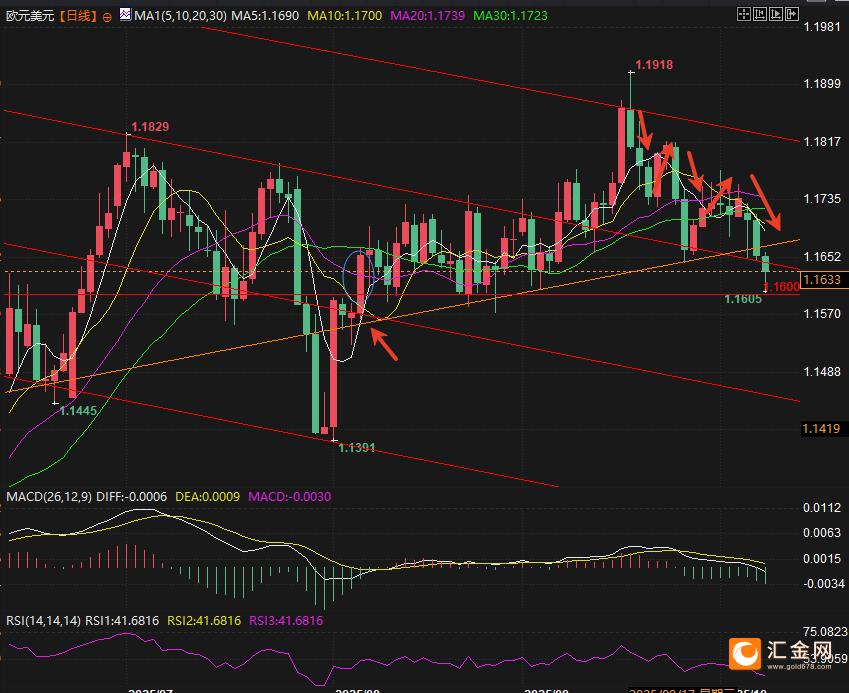Click the 1.1735 axis price
This screenshot has height=693, width=849.
click(x=822, y=199)
